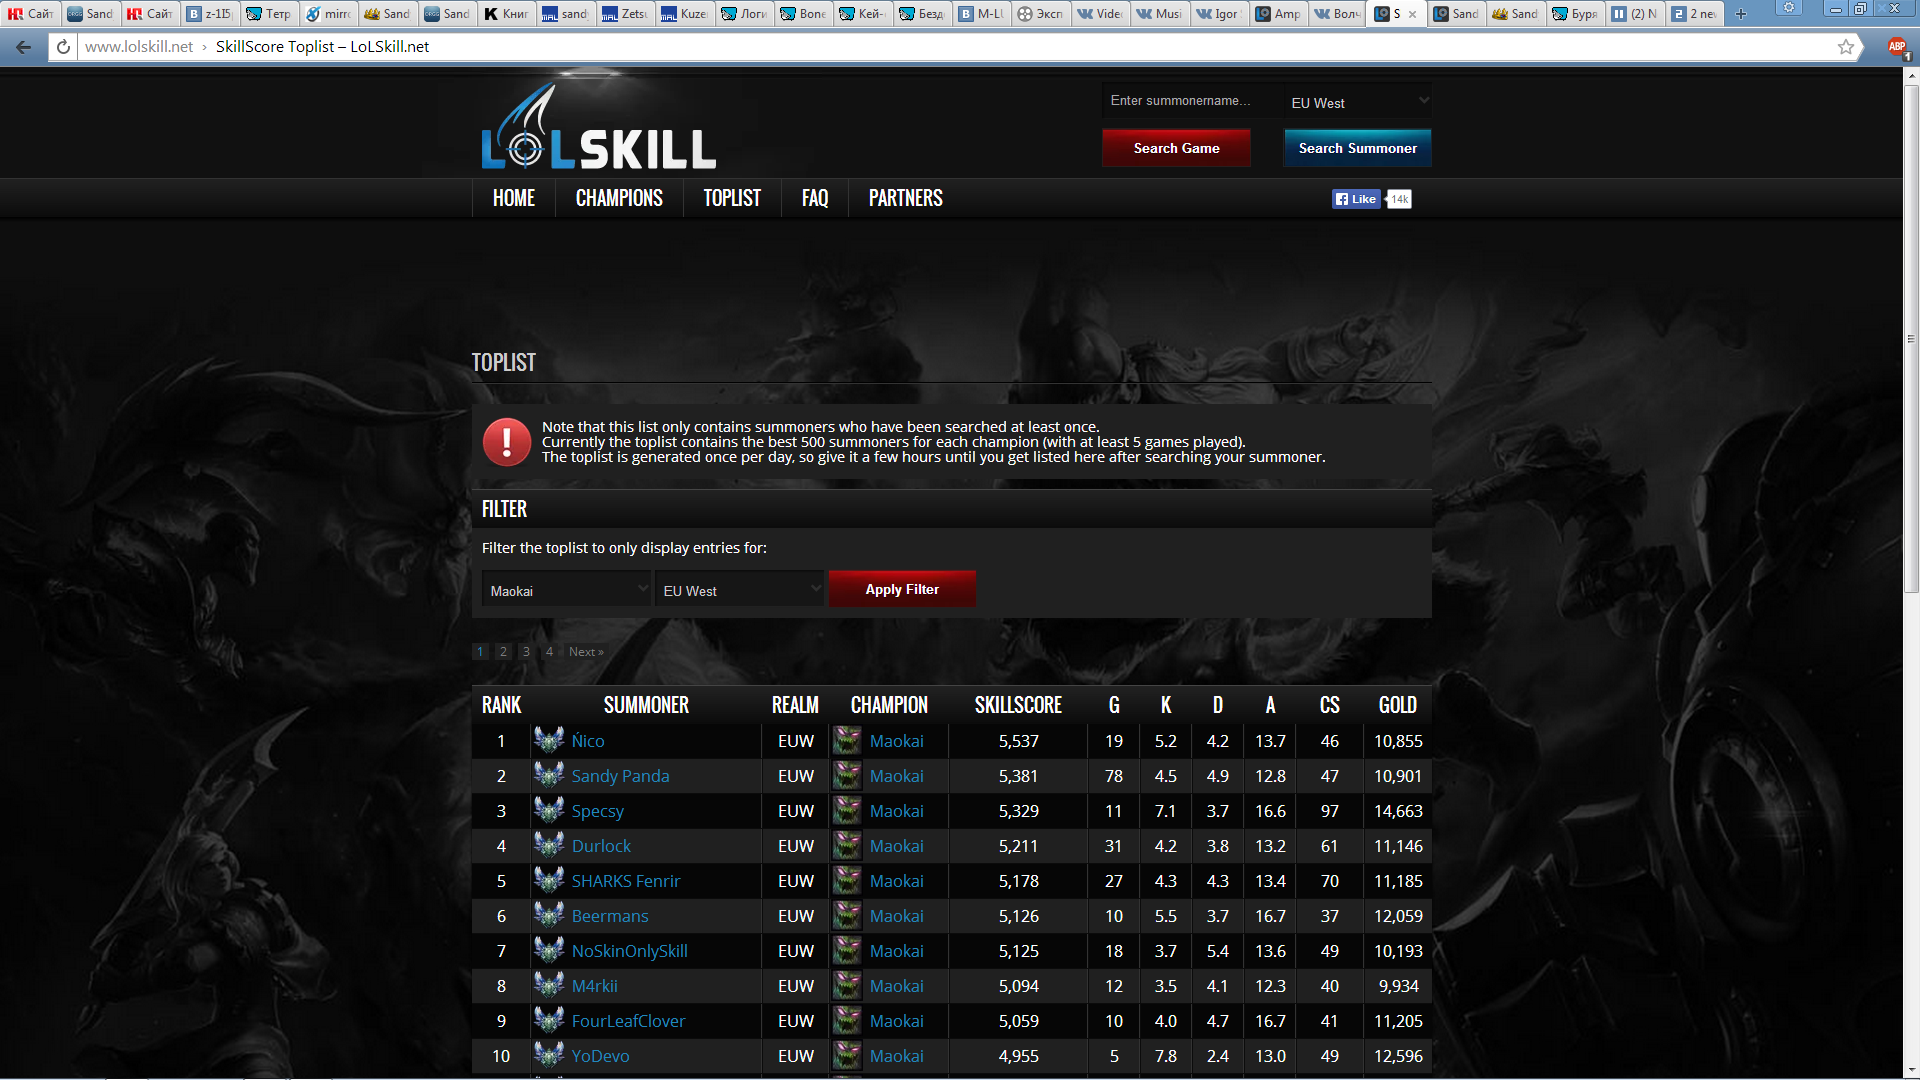This screenshot has width=1920, height=1080.
Task: Click rank badge icon next to Sandy Panda
Action: [x=549, y=775]
